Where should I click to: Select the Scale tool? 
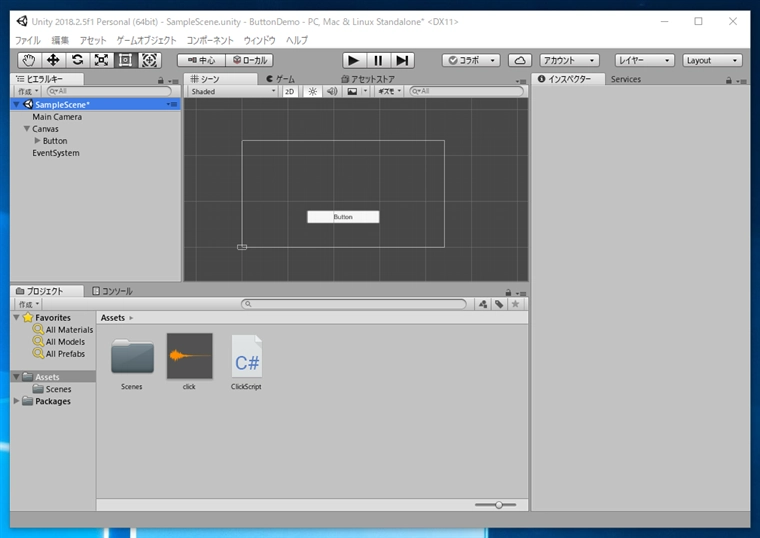[x=101, y=60]
